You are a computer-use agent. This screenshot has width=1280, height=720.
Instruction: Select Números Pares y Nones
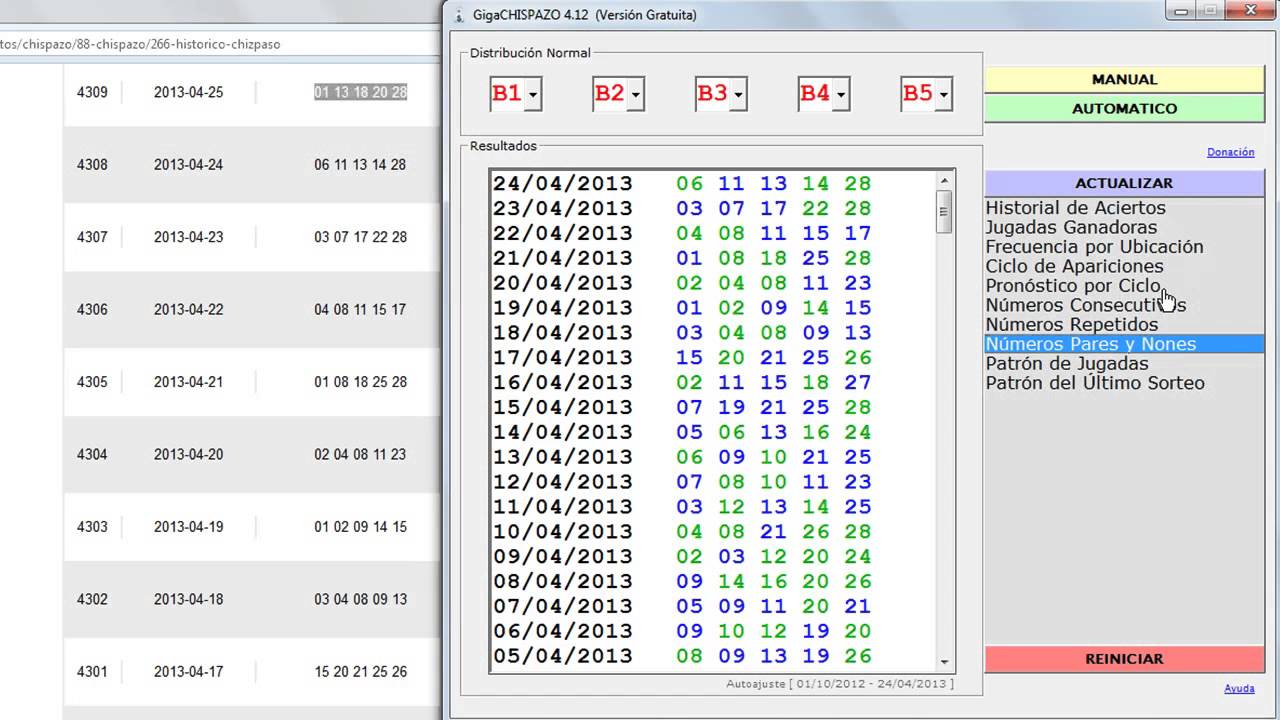(x=1124, y=344)
